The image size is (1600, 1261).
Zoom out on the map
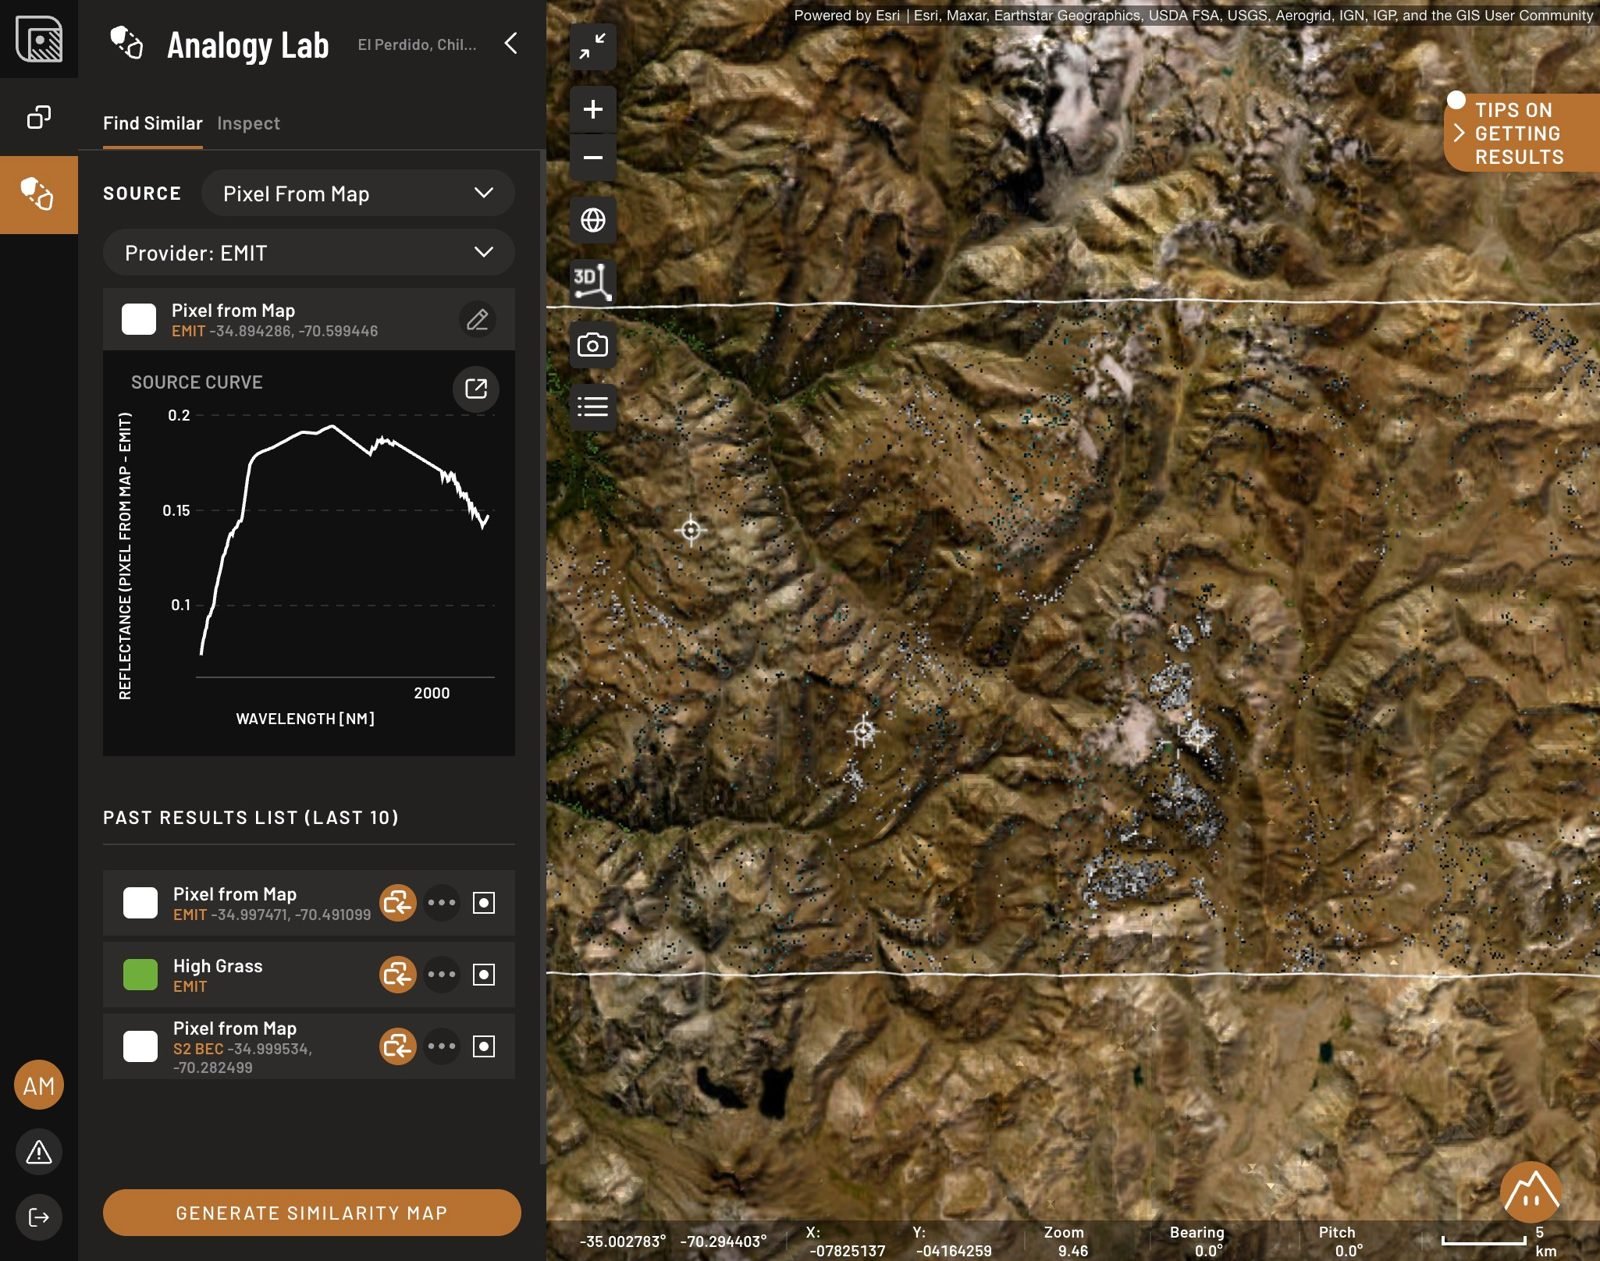(x=593, y=157)
